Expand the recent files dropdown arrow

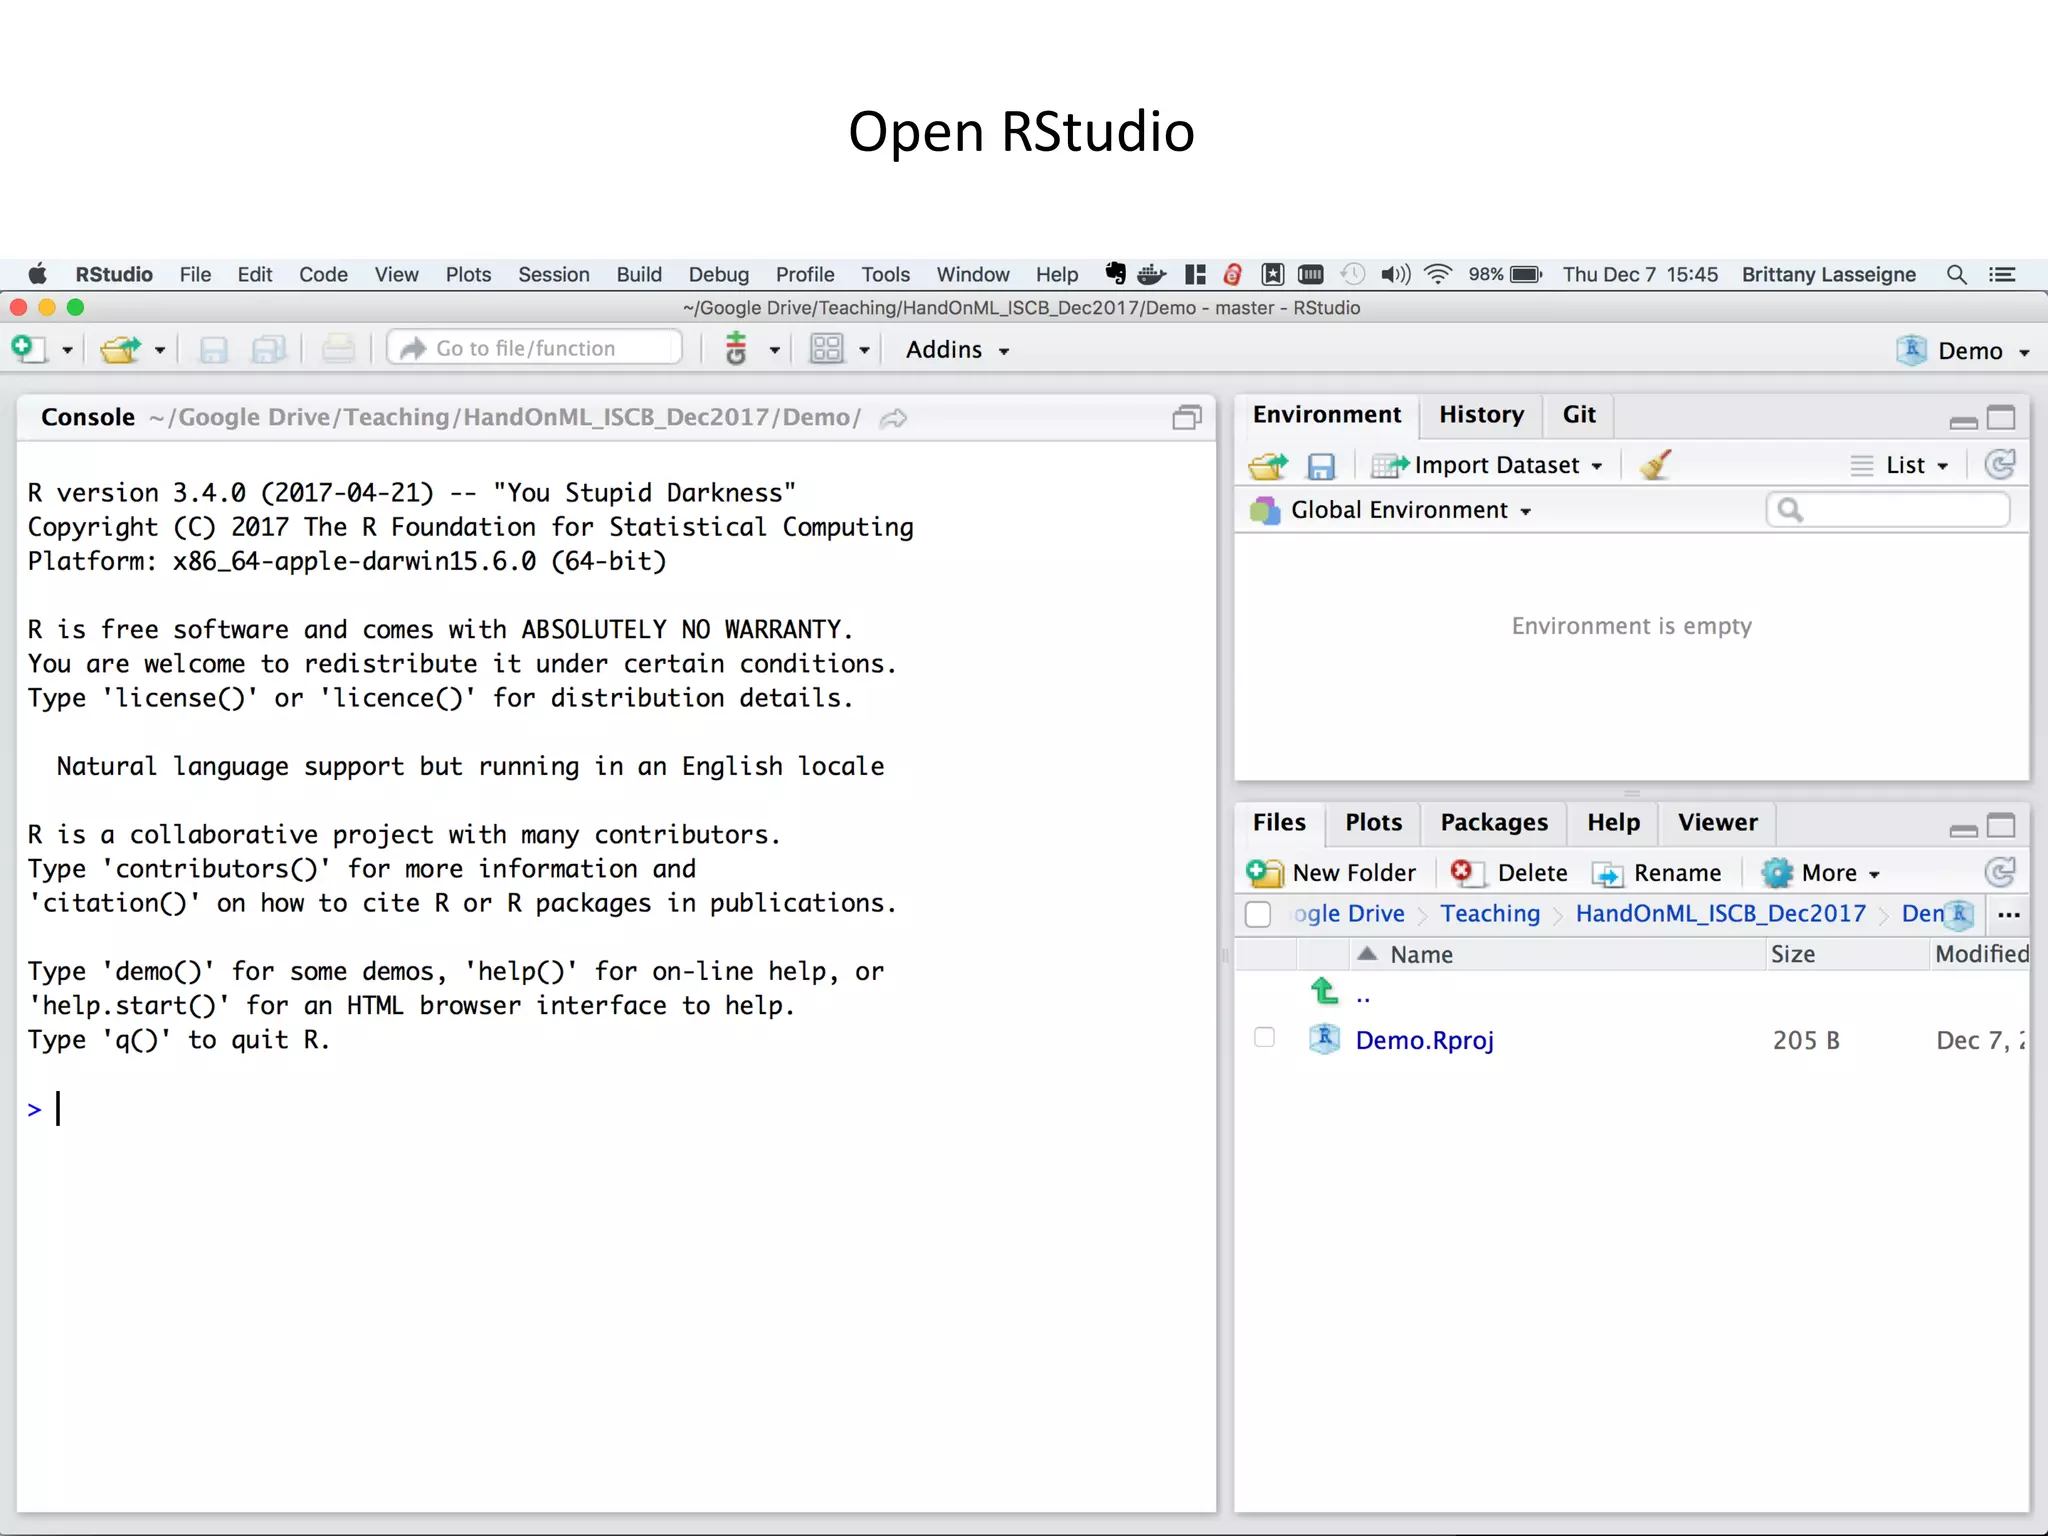click(160, 351)
